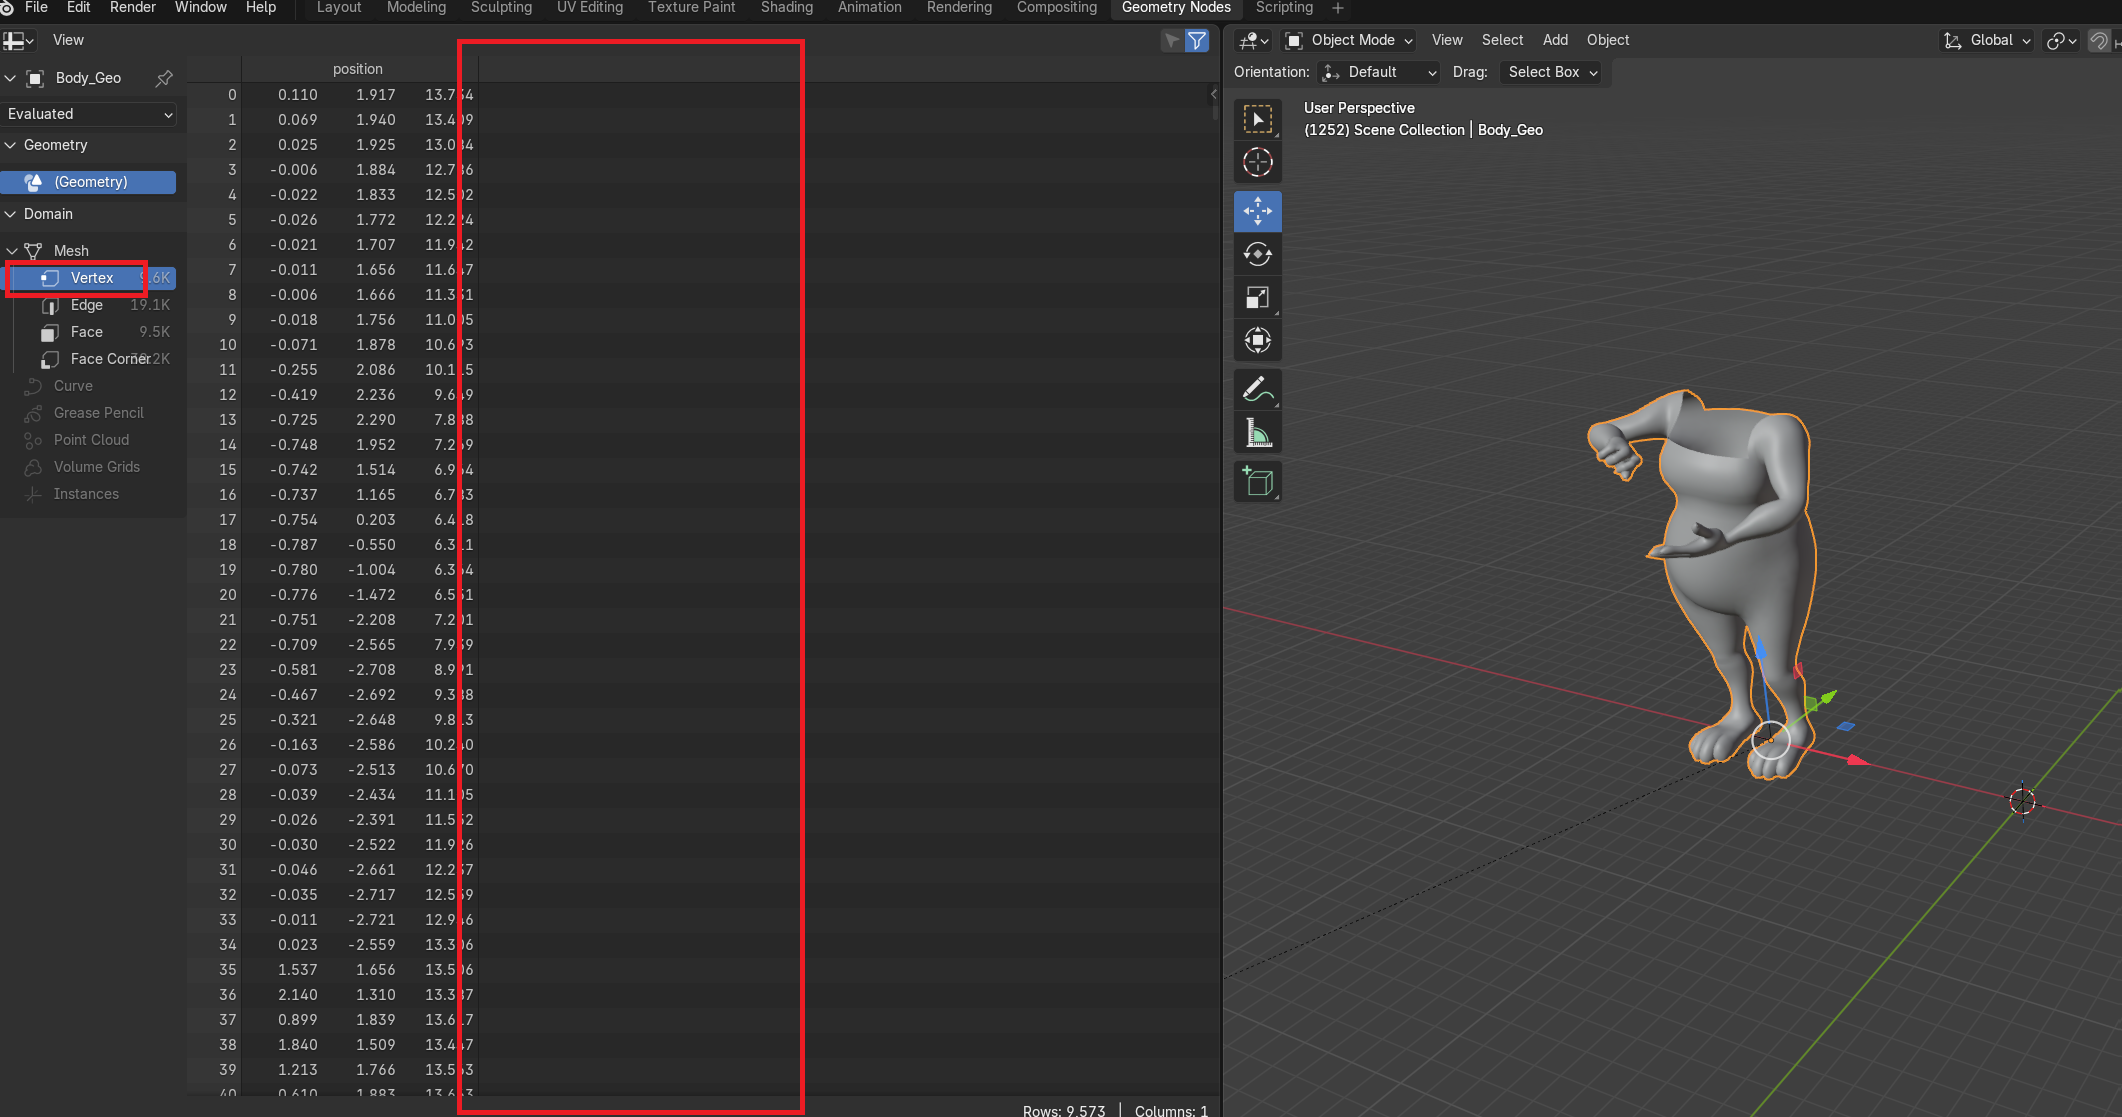Switch to UV Editing workspace tab
This screenshot has height=1117, width=2122.
point(590,8)
